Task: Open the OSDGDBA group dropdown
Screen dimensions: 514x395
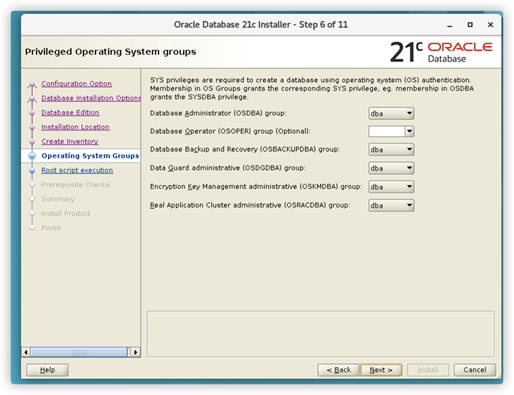Action: (391, 168)
